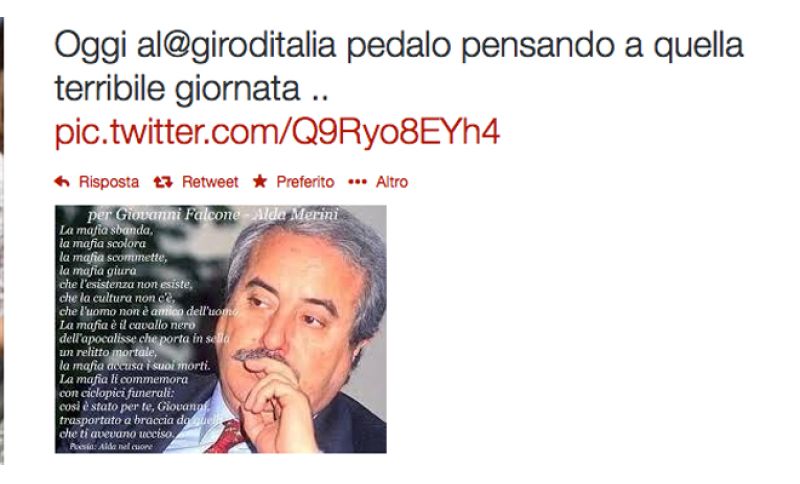Open the pic.twitter.com/Q9Ryo8EYh4 link
This screenshot has width=800, height=484.
tap(277, 132)
